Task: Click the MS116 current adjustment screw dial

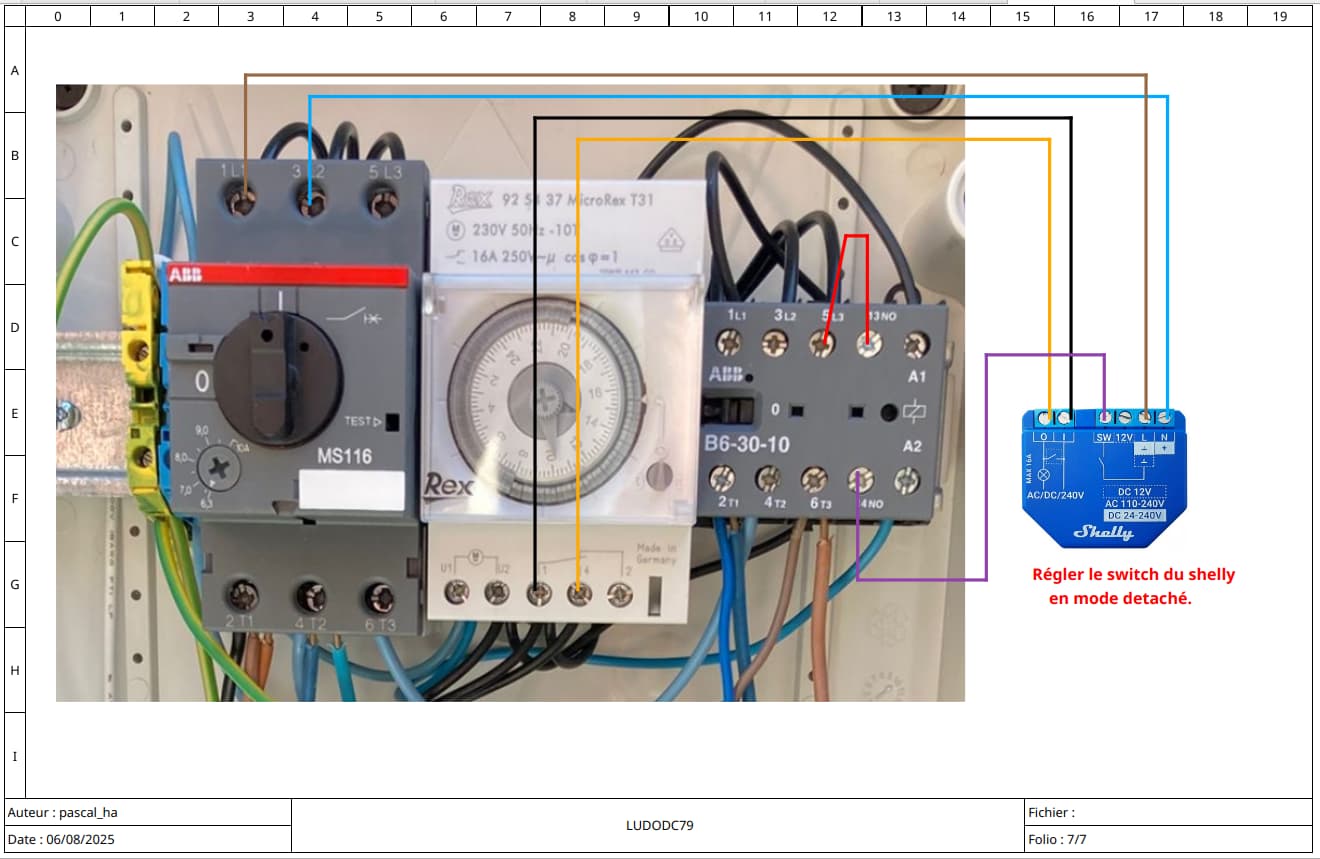Action: tap(214, 468)
